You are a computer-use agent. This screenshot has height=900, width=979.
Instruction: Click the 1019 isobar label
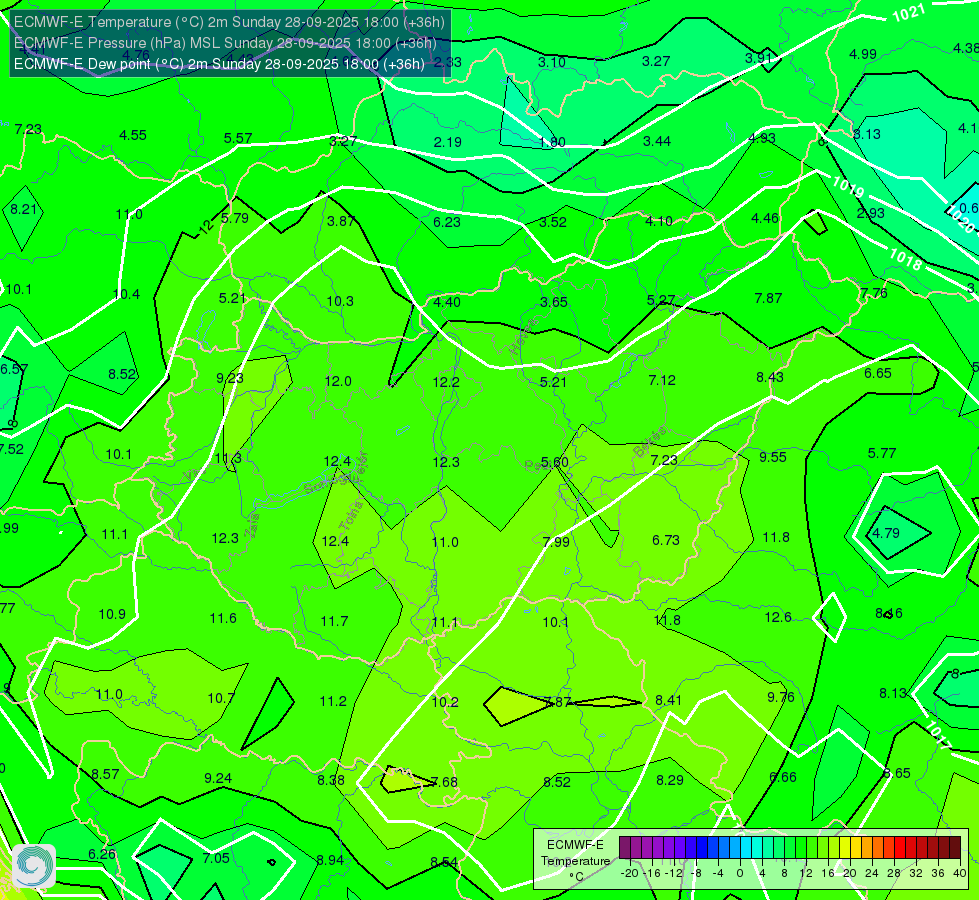(x=849, y=186)
